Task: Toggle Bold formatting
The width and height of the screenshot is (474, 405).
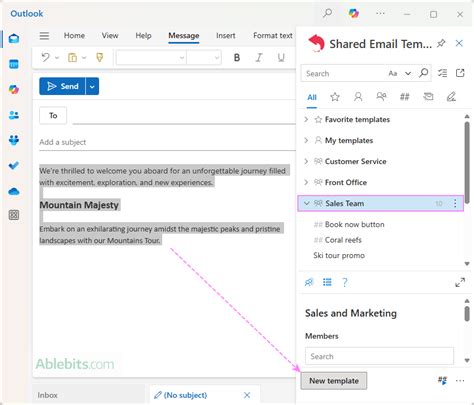Action: [237, 58]
